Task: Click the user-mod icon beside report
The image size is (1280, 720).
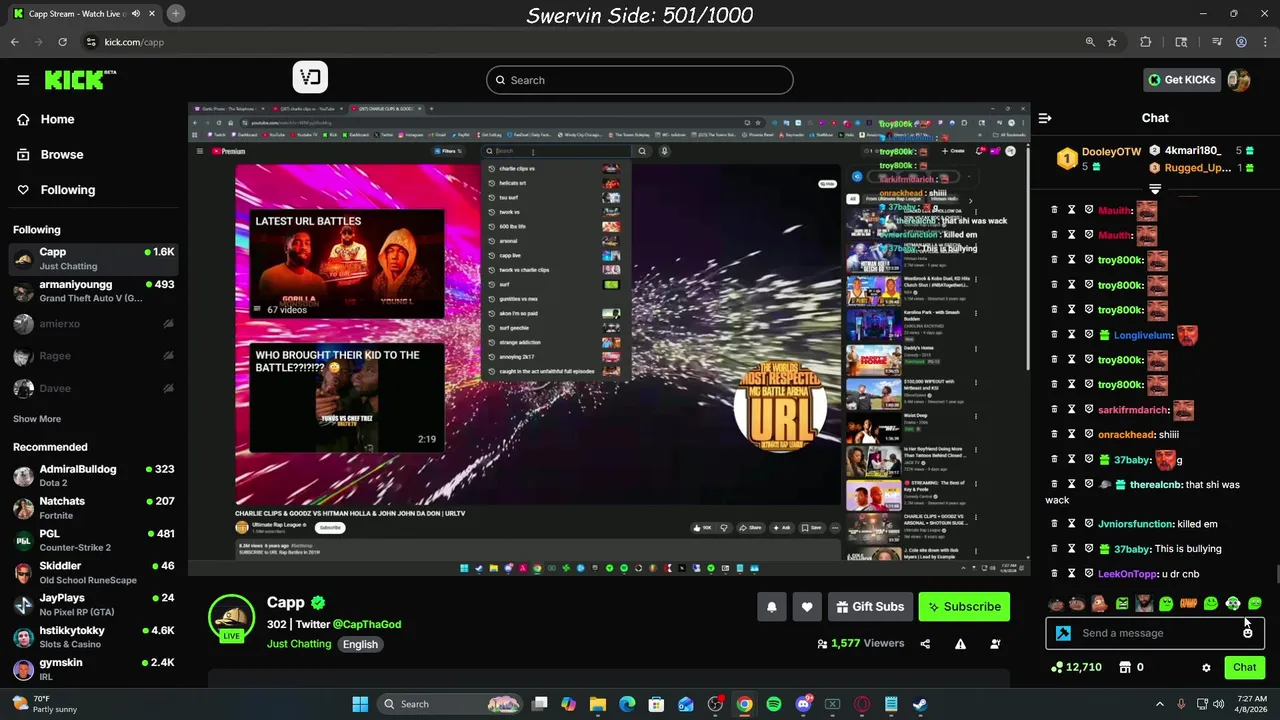Action: [995, 644]
